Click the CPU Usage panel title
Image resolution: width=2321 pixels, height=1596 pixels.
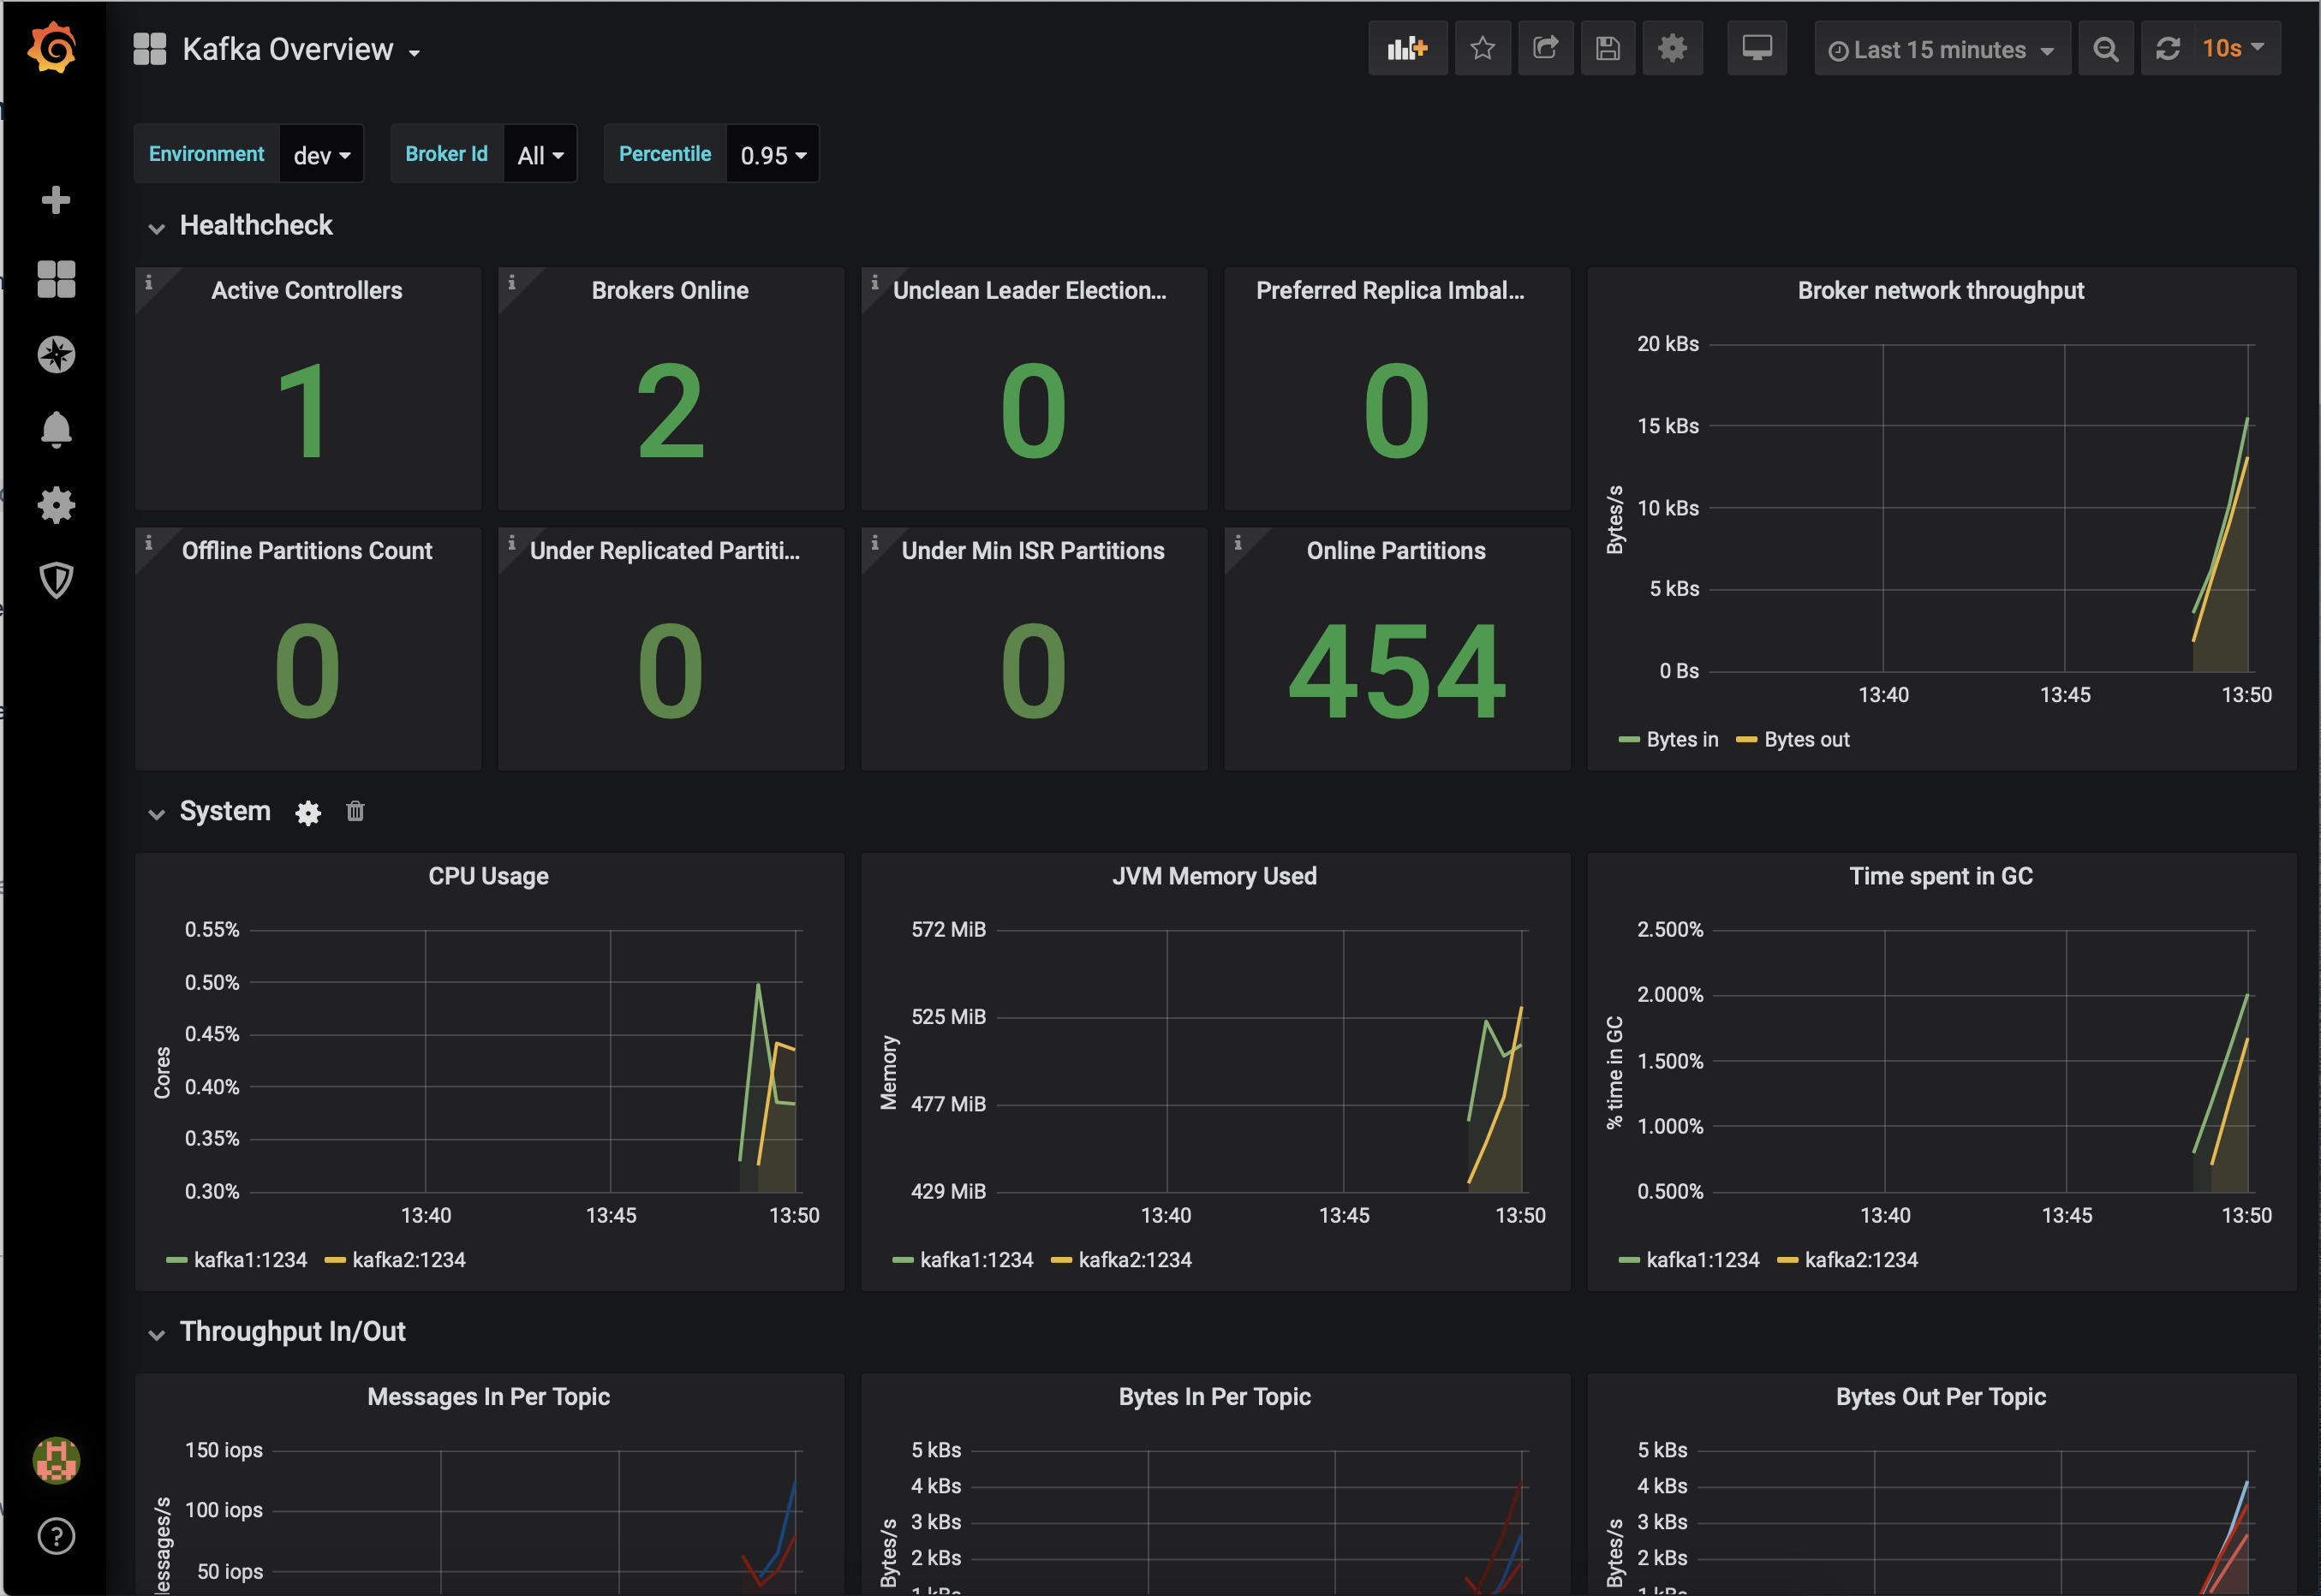coord(488,876)
